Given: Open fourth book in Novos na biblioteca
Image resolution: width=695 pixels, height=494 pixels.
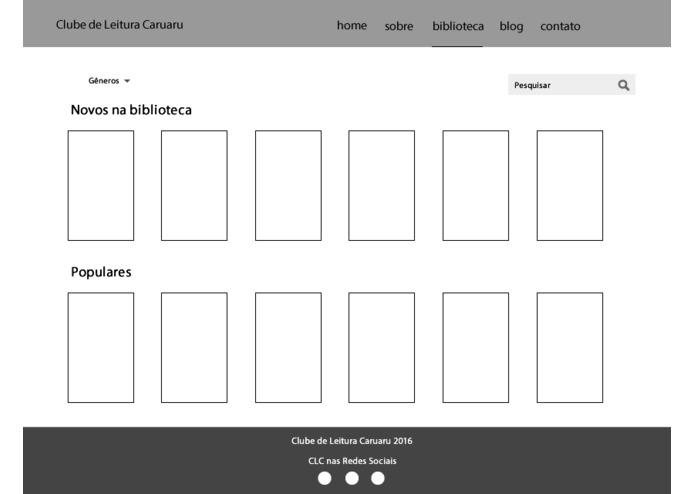Looking at the screenshot, I should pyautogui.click(x=382, y=185).
